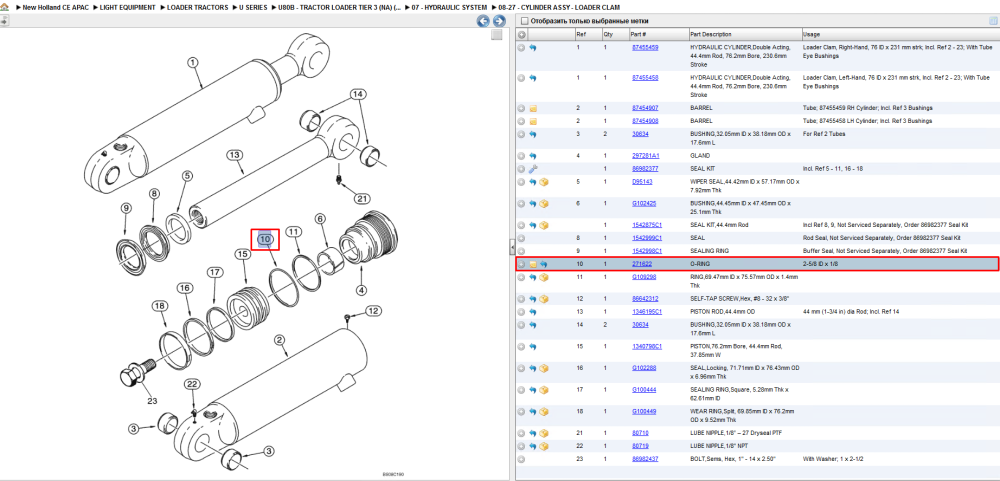The width and height of the screenshot is (1000, 481).
Task: Click box icon for SEAL KIT 1542875C1
Action: click(x=544, y=225)
